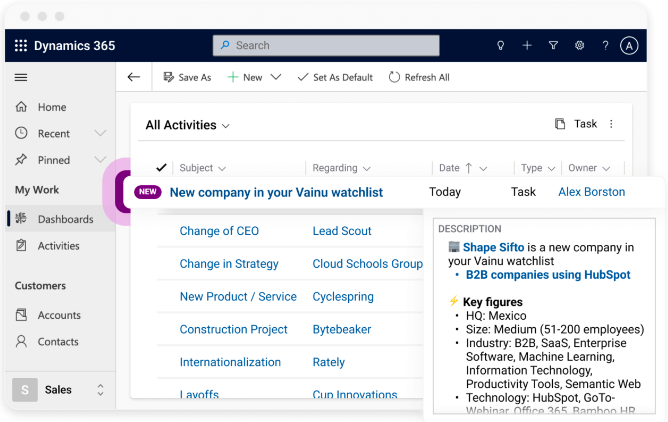This screenshot has width=668, height=422.
Task: Open the Construction Project activity
Action: 233,329
